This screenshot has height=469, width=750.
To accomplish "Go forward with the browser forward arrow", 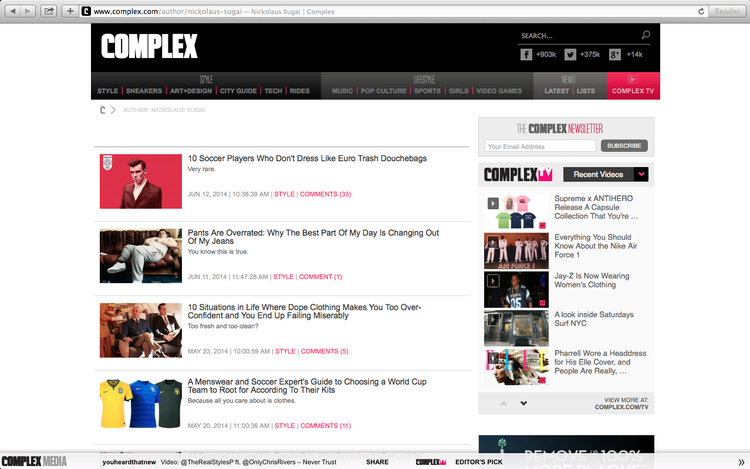I will [28, 11].
